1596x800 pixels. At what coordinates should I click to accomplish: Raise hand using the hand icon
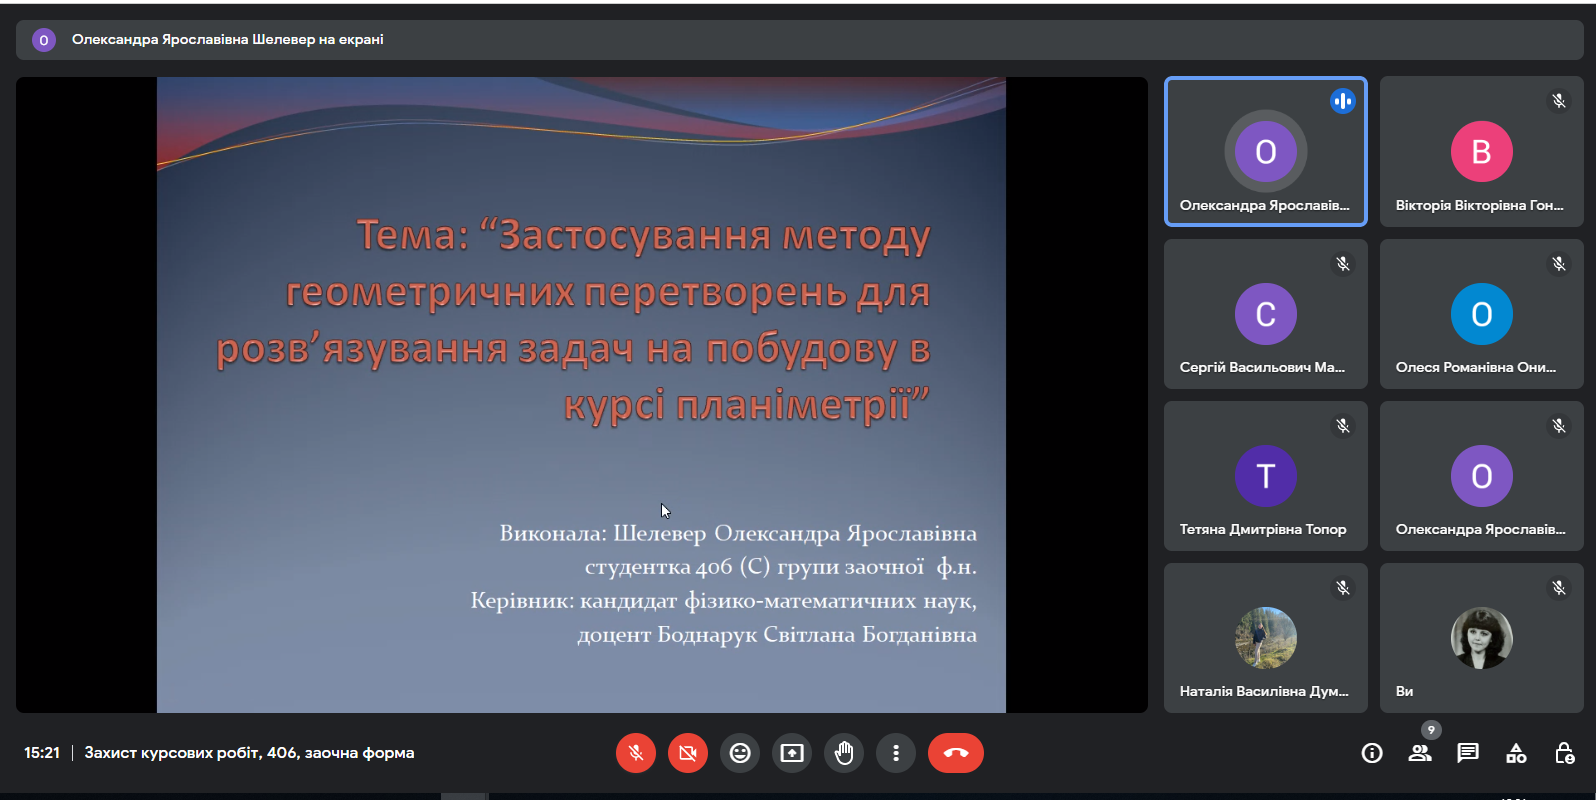pos(844,753)
